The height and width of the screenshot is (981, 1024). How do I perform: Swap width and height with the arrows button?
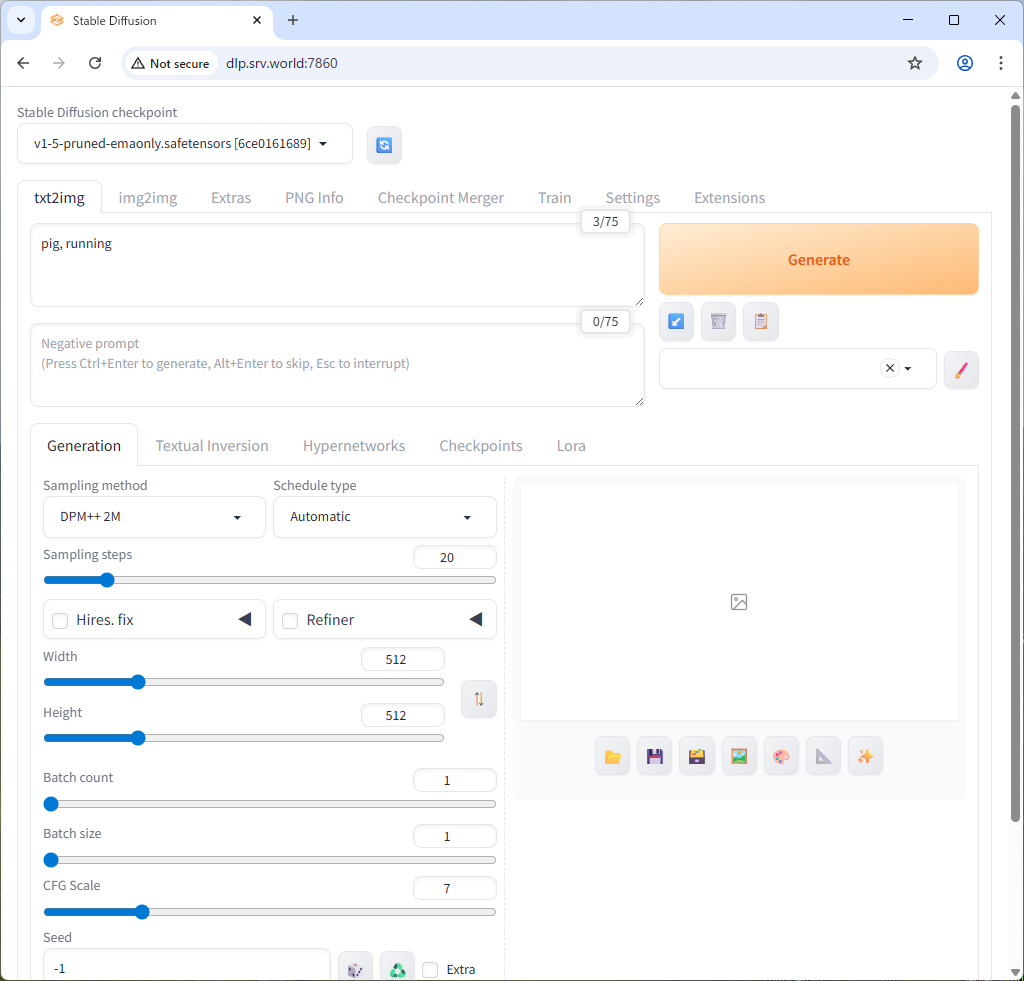click(478, 699)
